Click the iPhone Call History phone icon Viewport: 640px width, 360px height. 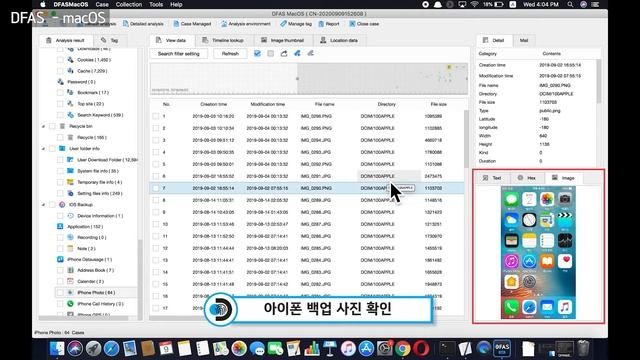coord(71,304)
